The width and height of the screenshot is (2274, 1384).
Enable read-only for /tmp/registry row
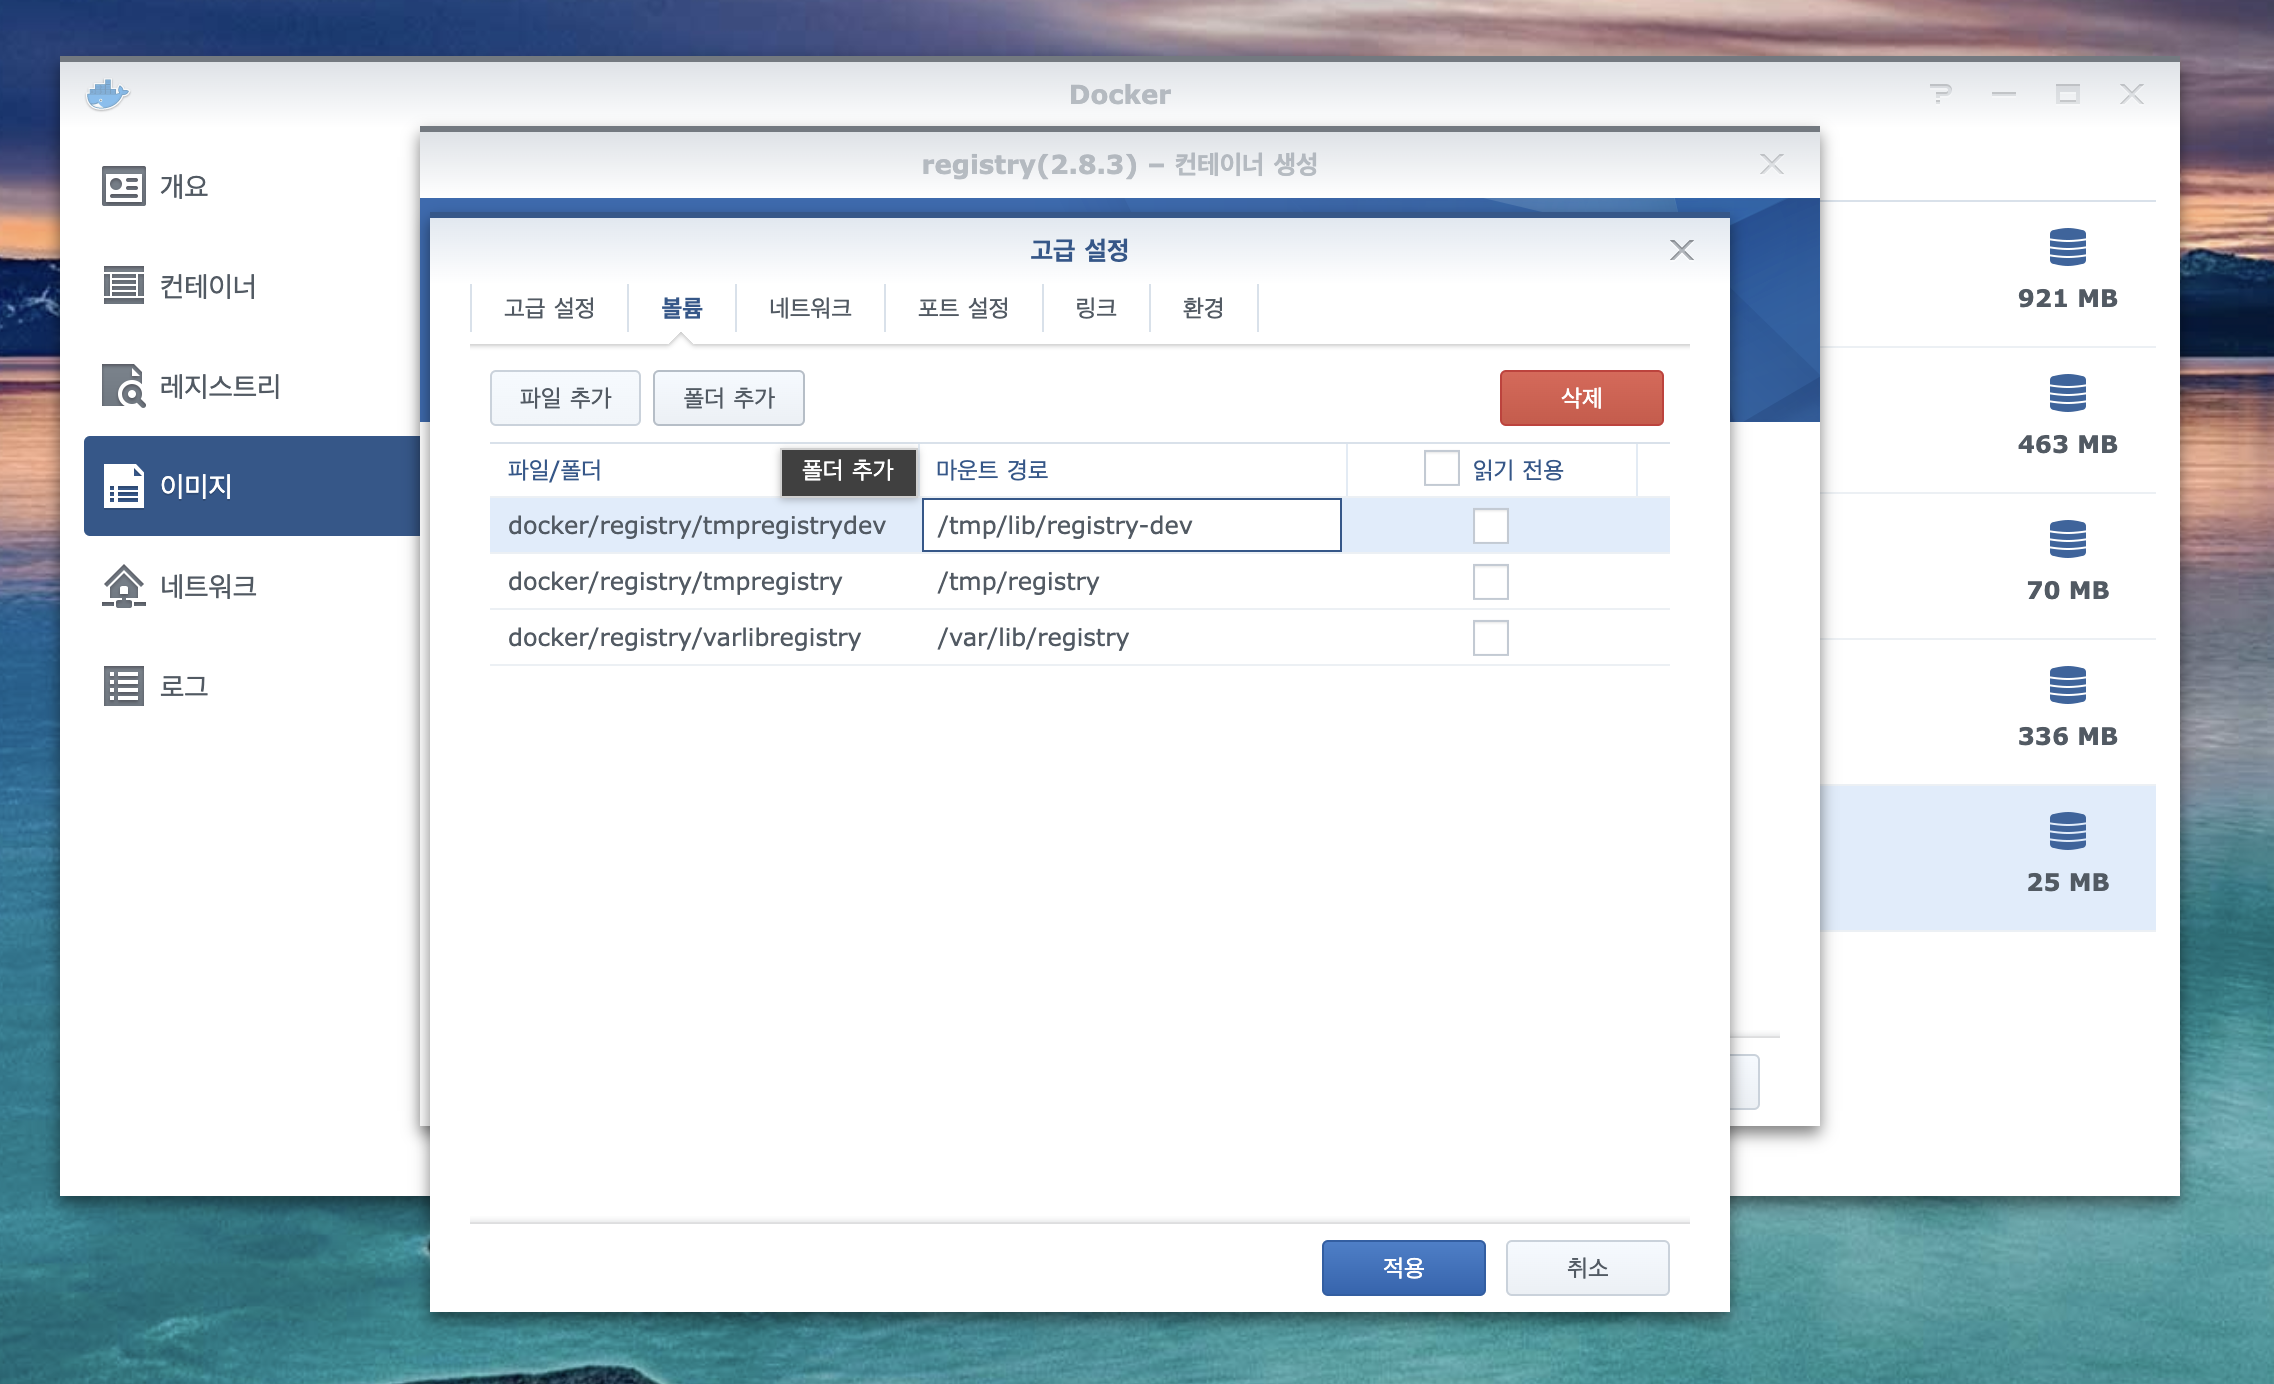click(1490, 582)
